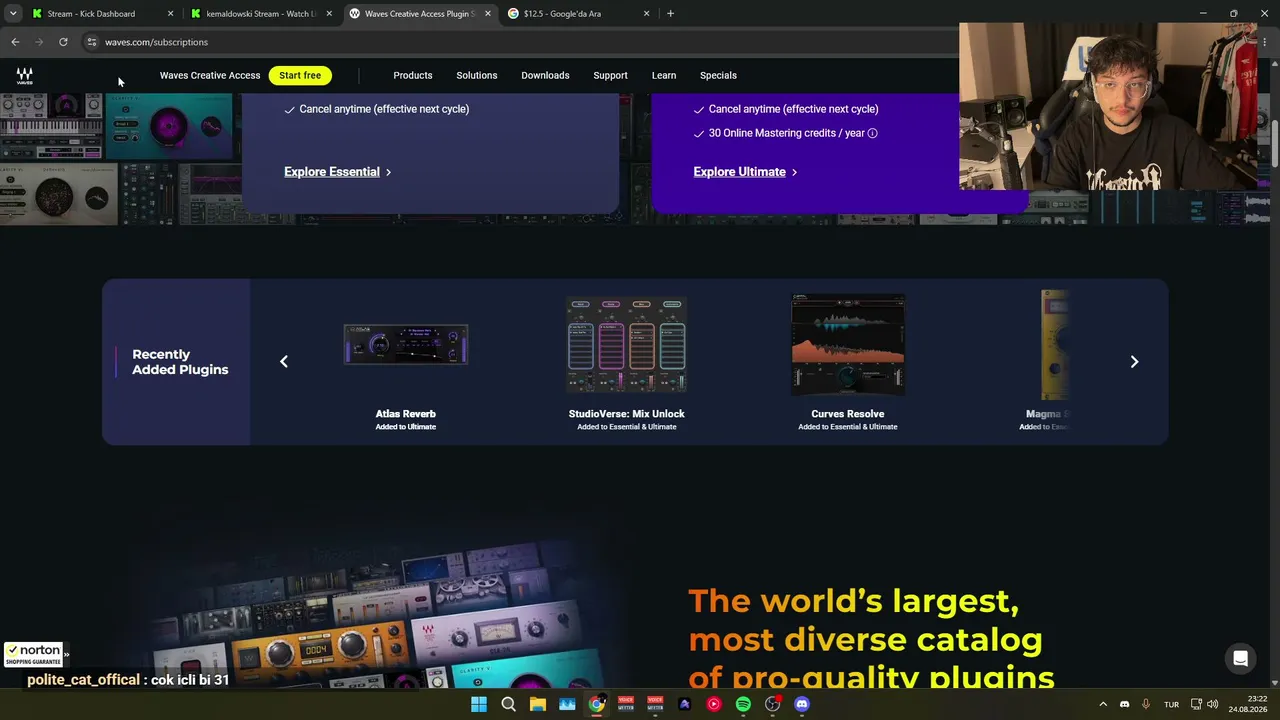Screen dimensions: 1280x720
Task: Click the Explore Essential link
Action: pyautogui.click(x=337, y=172)
